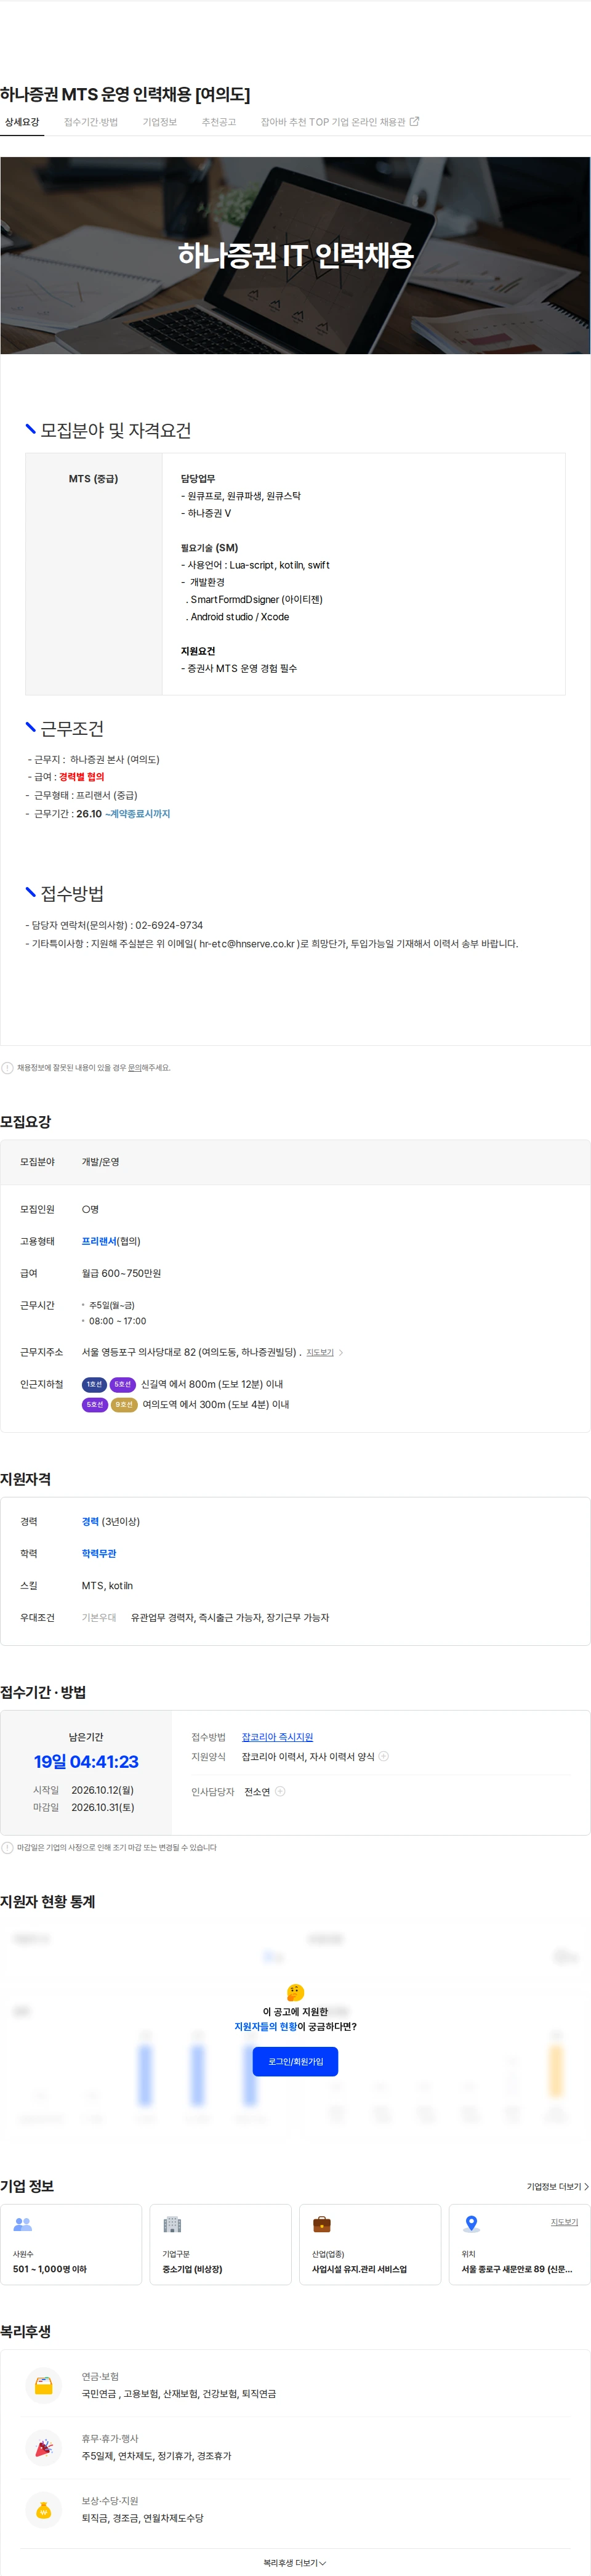The width and height of the screenshot is (591, 2576).
Task: Click the 9호선 badge beside 여의도역
Action: click(124, 1405)
